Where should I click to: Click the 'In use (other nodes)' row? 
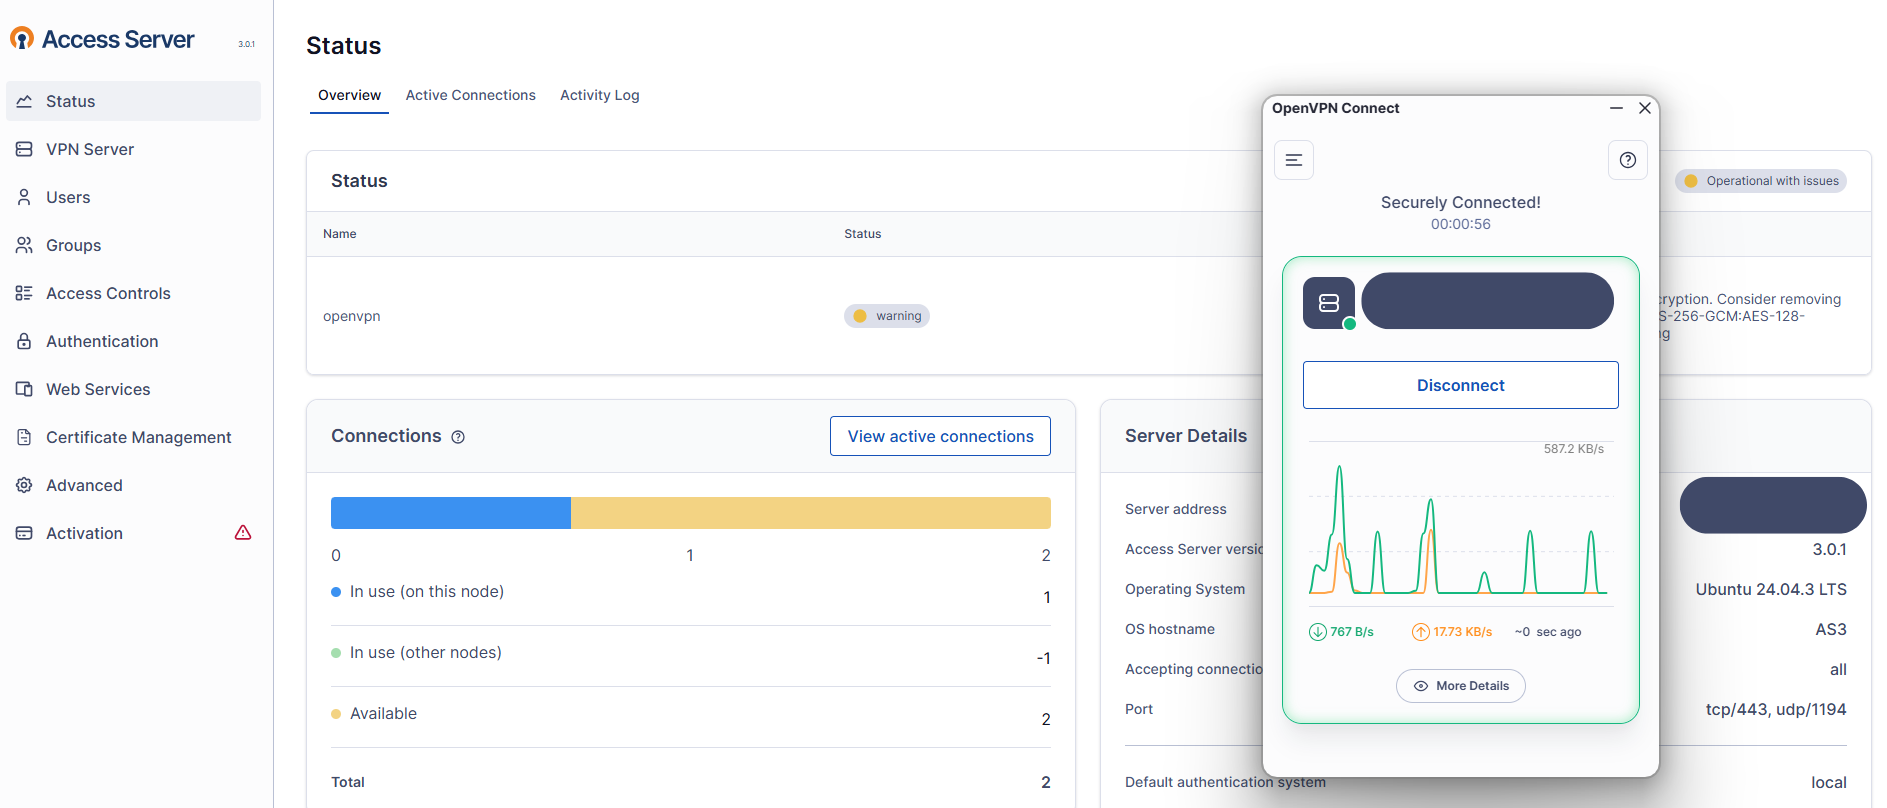691,657
